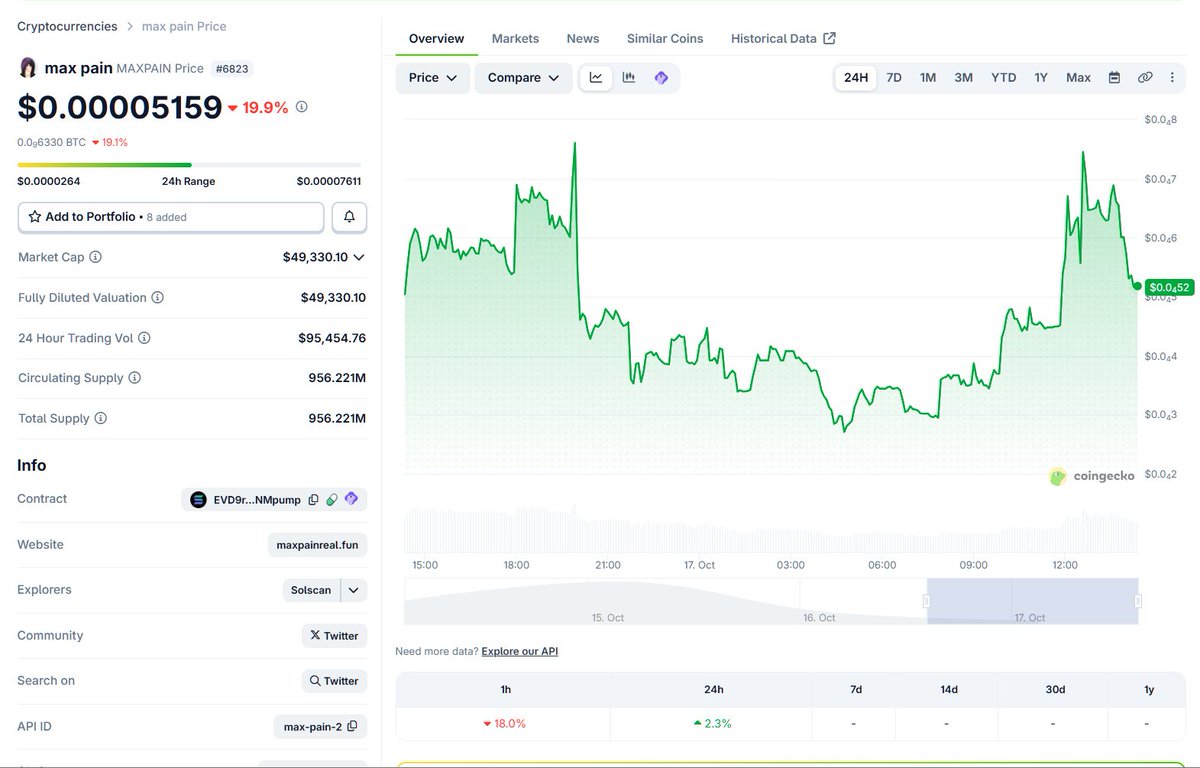Open the maxpainreal.fun website link
This screenshot has height=768, width=1200.
(318, 545)
